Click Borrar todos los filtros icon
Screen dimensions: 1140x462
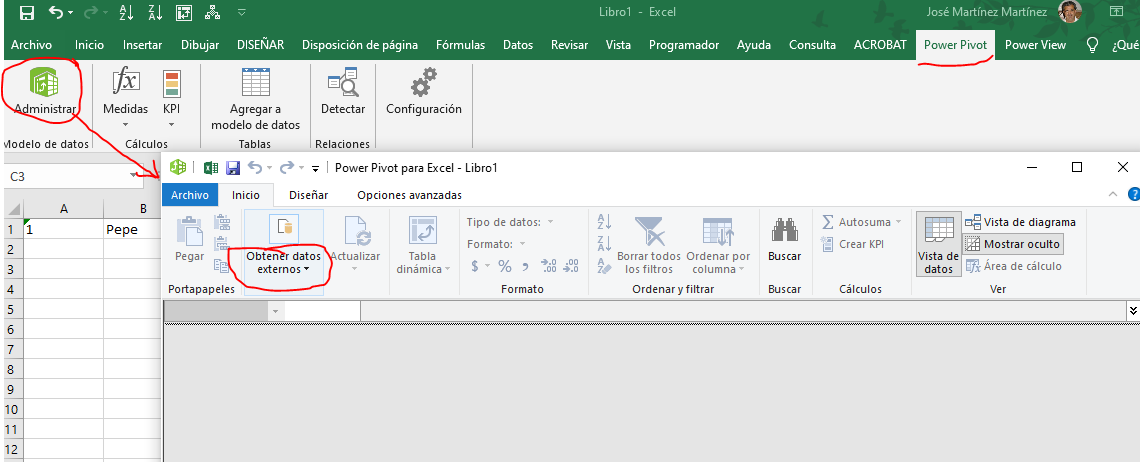649,230
